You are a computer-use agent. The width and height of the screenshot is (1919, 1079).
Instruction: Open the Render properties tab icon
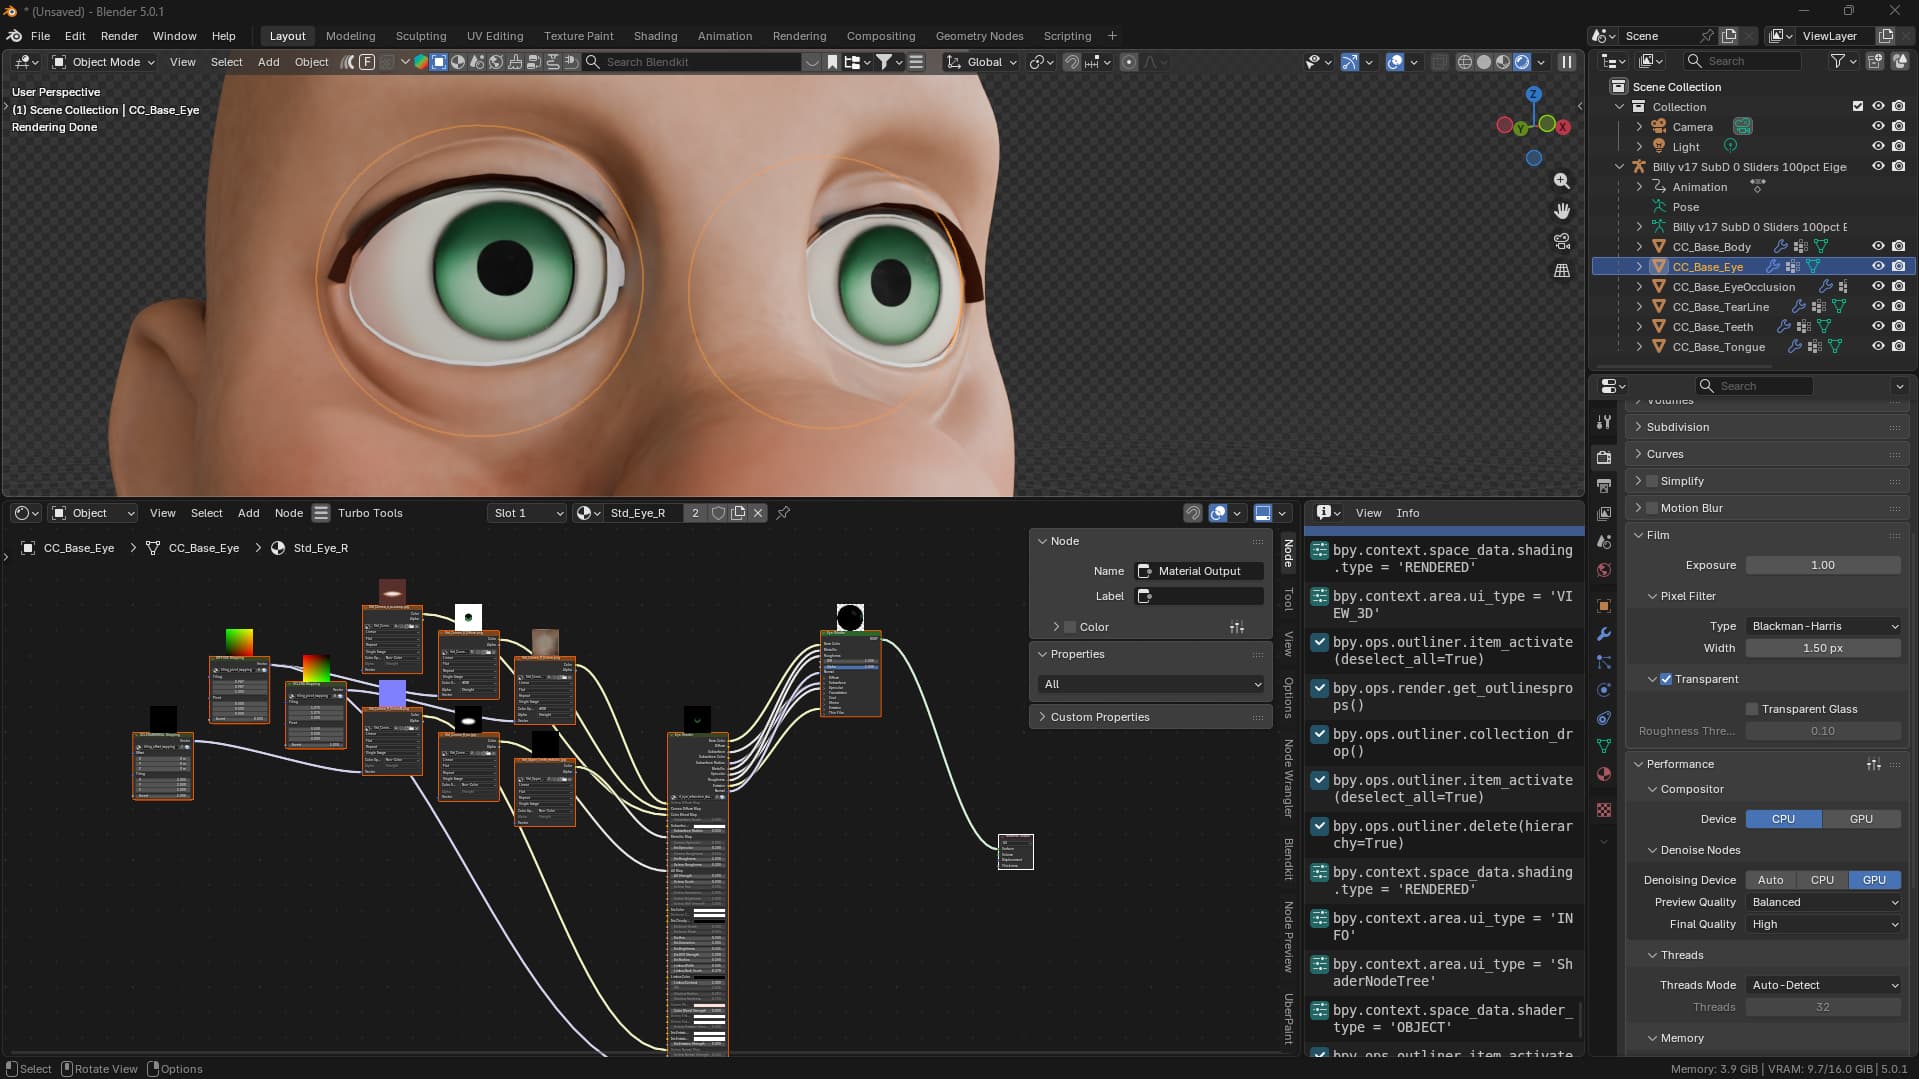click(1604, 457)
